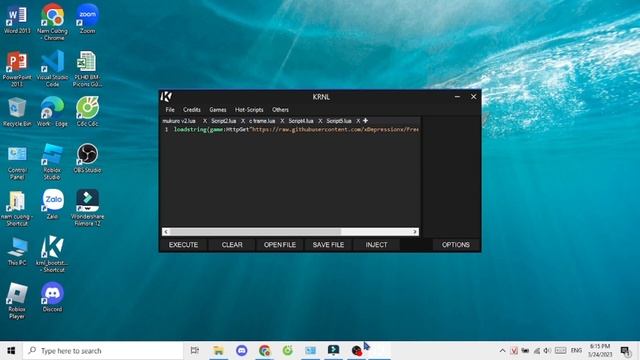The height and width of the screenshot is (360, 640).
Task: Click the loadstring code line in editor
Action: coord(296,129)
